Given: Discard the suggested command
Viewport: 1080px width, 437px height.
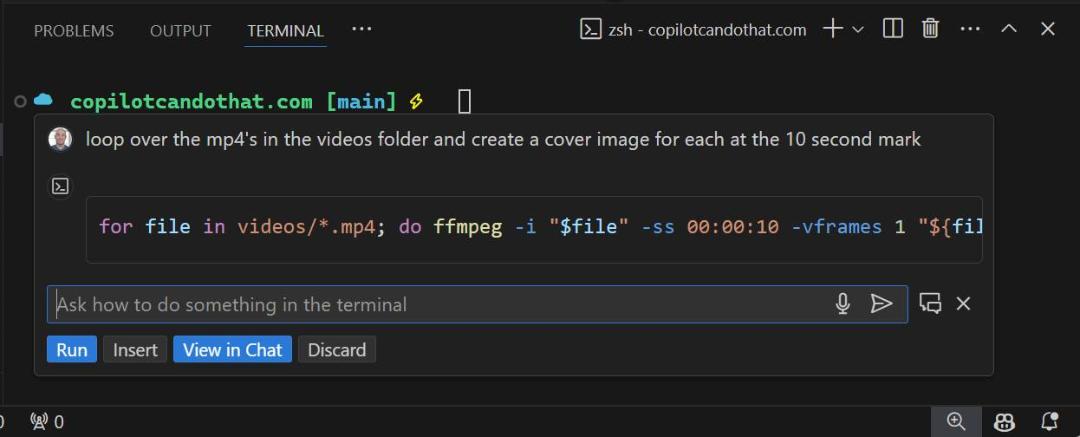Looking at the screenshot, I should pos(337,349).
